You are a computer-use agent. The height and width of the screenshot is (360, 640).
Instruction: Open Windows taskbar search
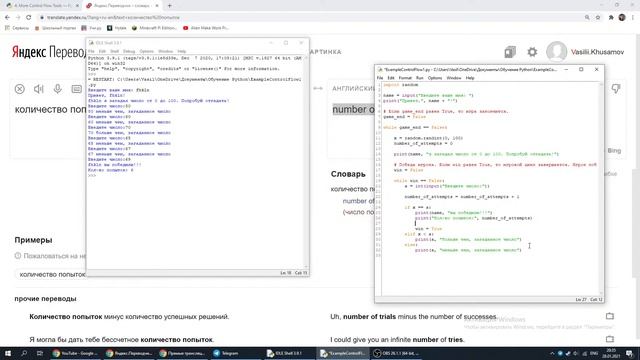[x=24, y=353]
